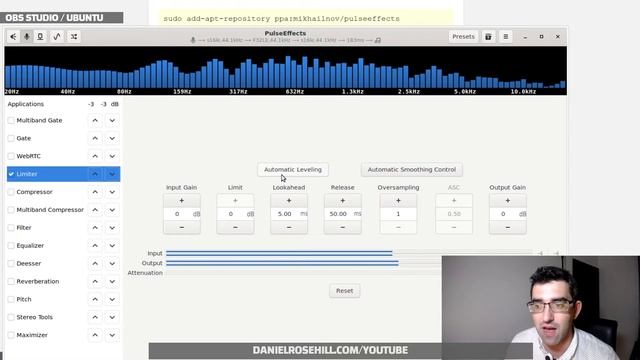
Task: Move Equalizer down with chevron
Action: [x=112, y=246]
